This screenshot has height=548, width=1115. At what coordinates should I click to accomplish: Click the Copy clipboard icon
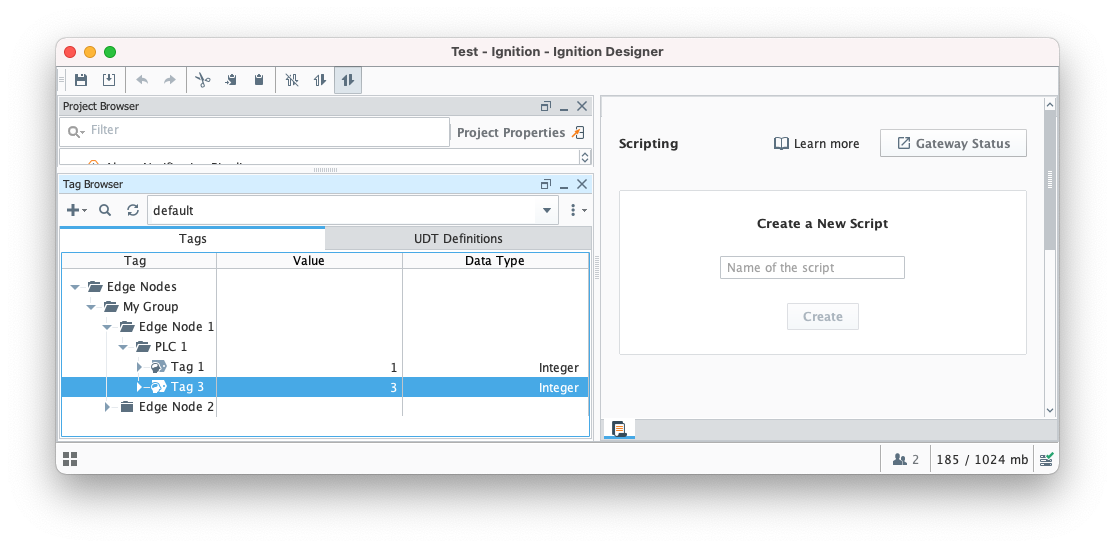pos(231,80)
